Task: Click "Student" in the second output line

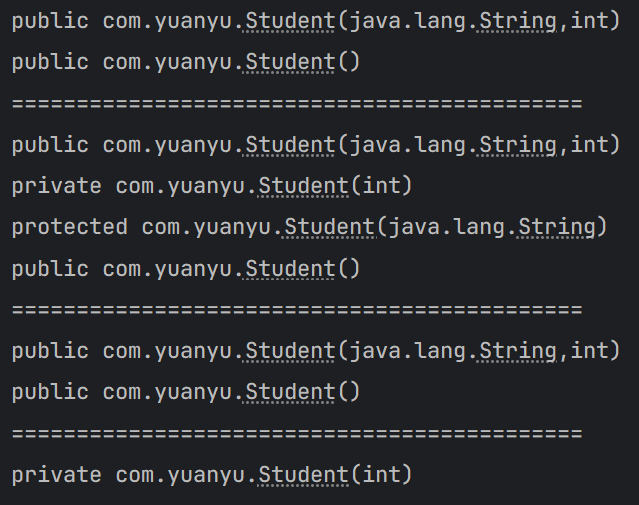Action: tap(291, 62)
